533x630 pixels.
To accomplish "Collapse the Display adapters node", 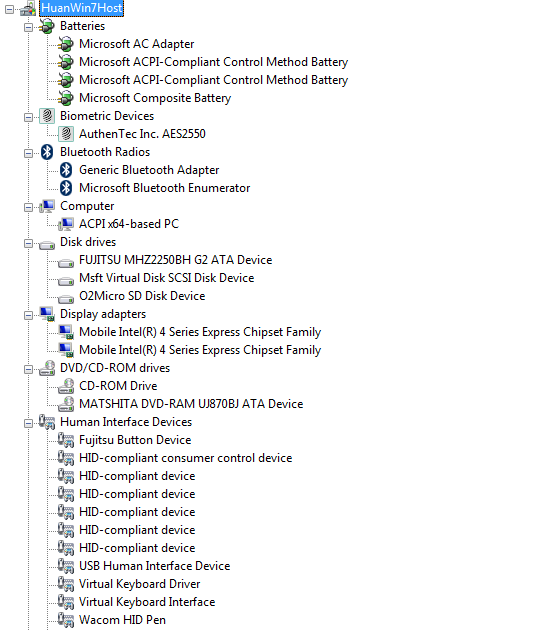I will coord(28,315).
